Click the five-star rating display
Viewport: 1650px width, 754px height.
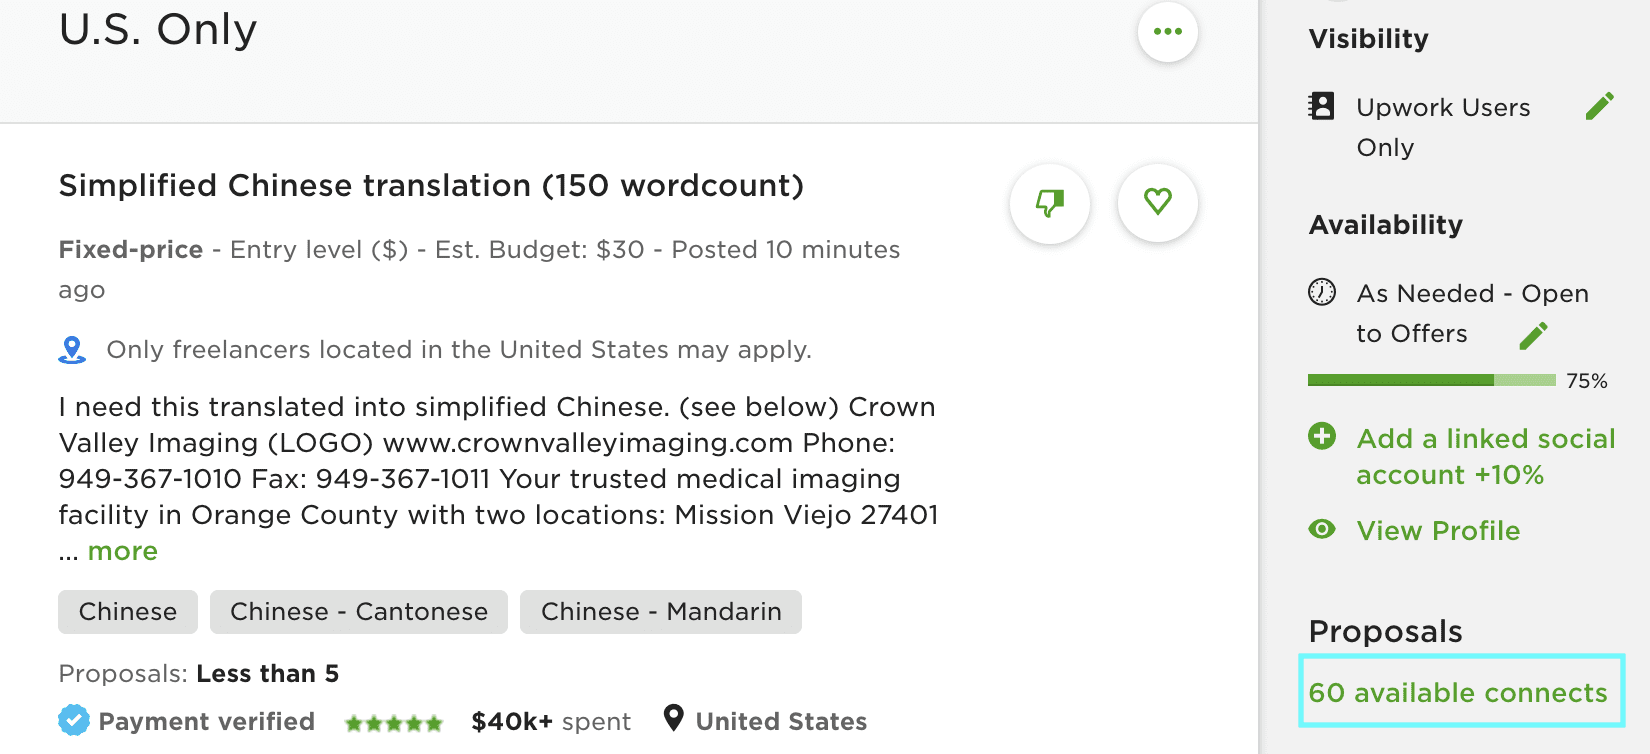(393, 720)
